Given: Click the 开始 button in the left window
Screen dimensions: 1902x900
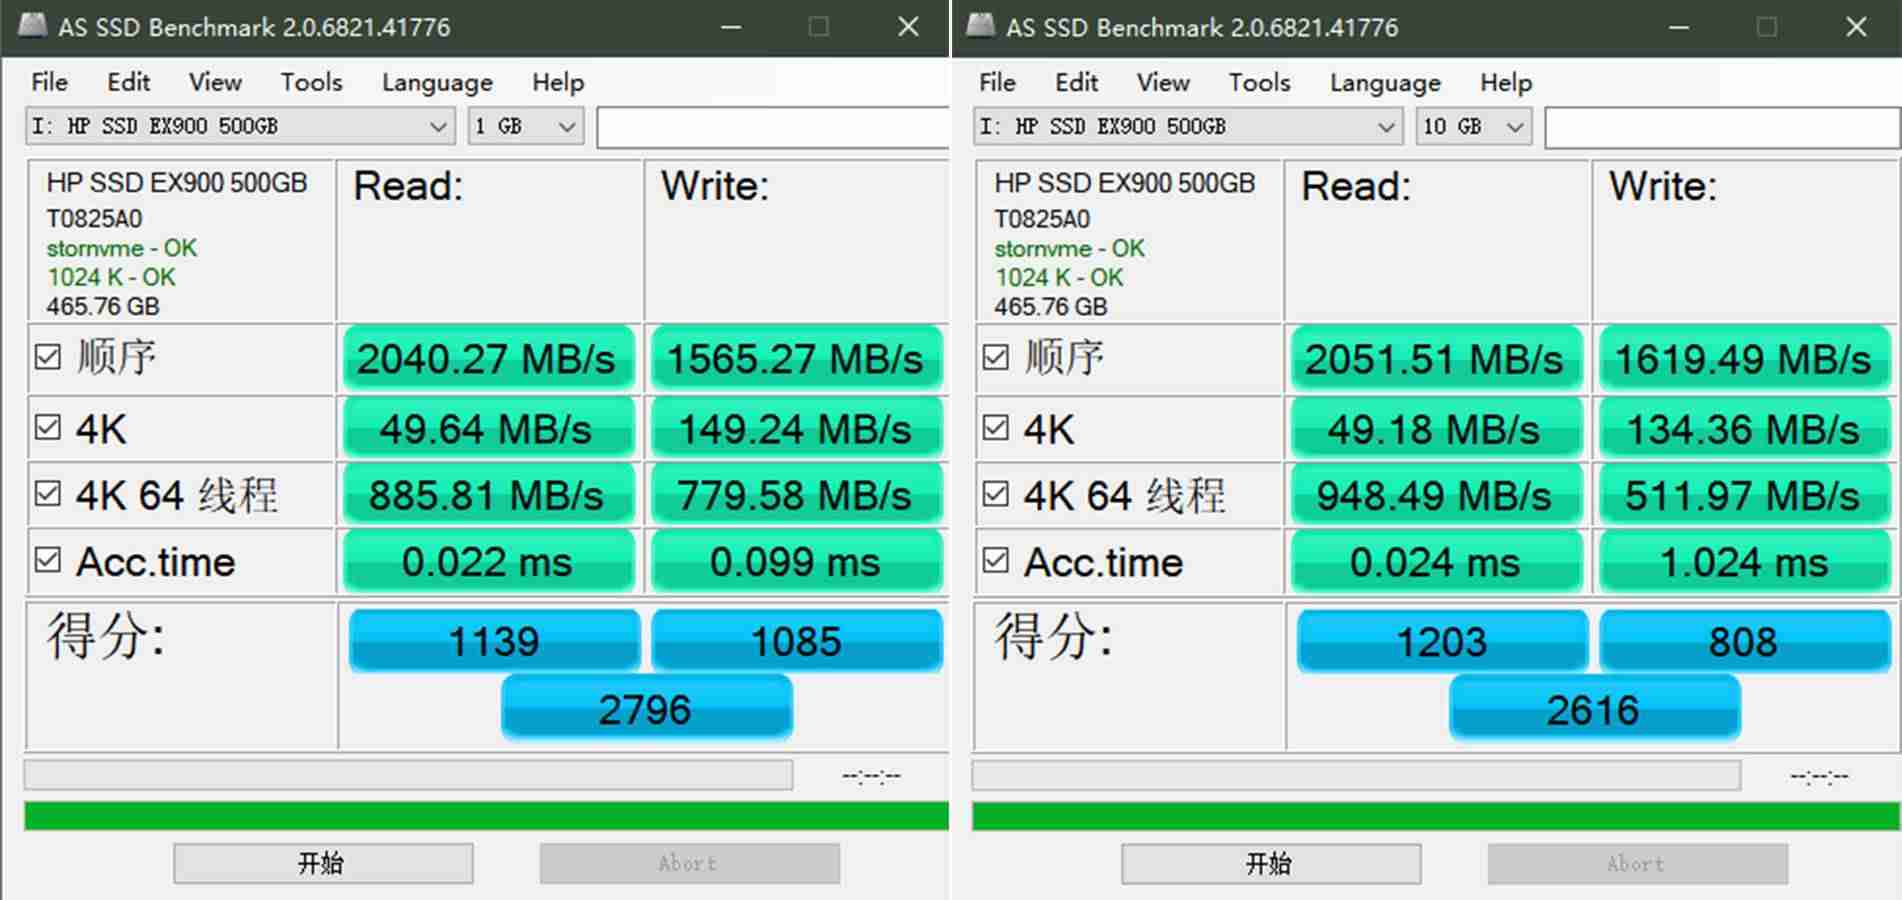Looking at the screenshot, I should coord(323,863).
